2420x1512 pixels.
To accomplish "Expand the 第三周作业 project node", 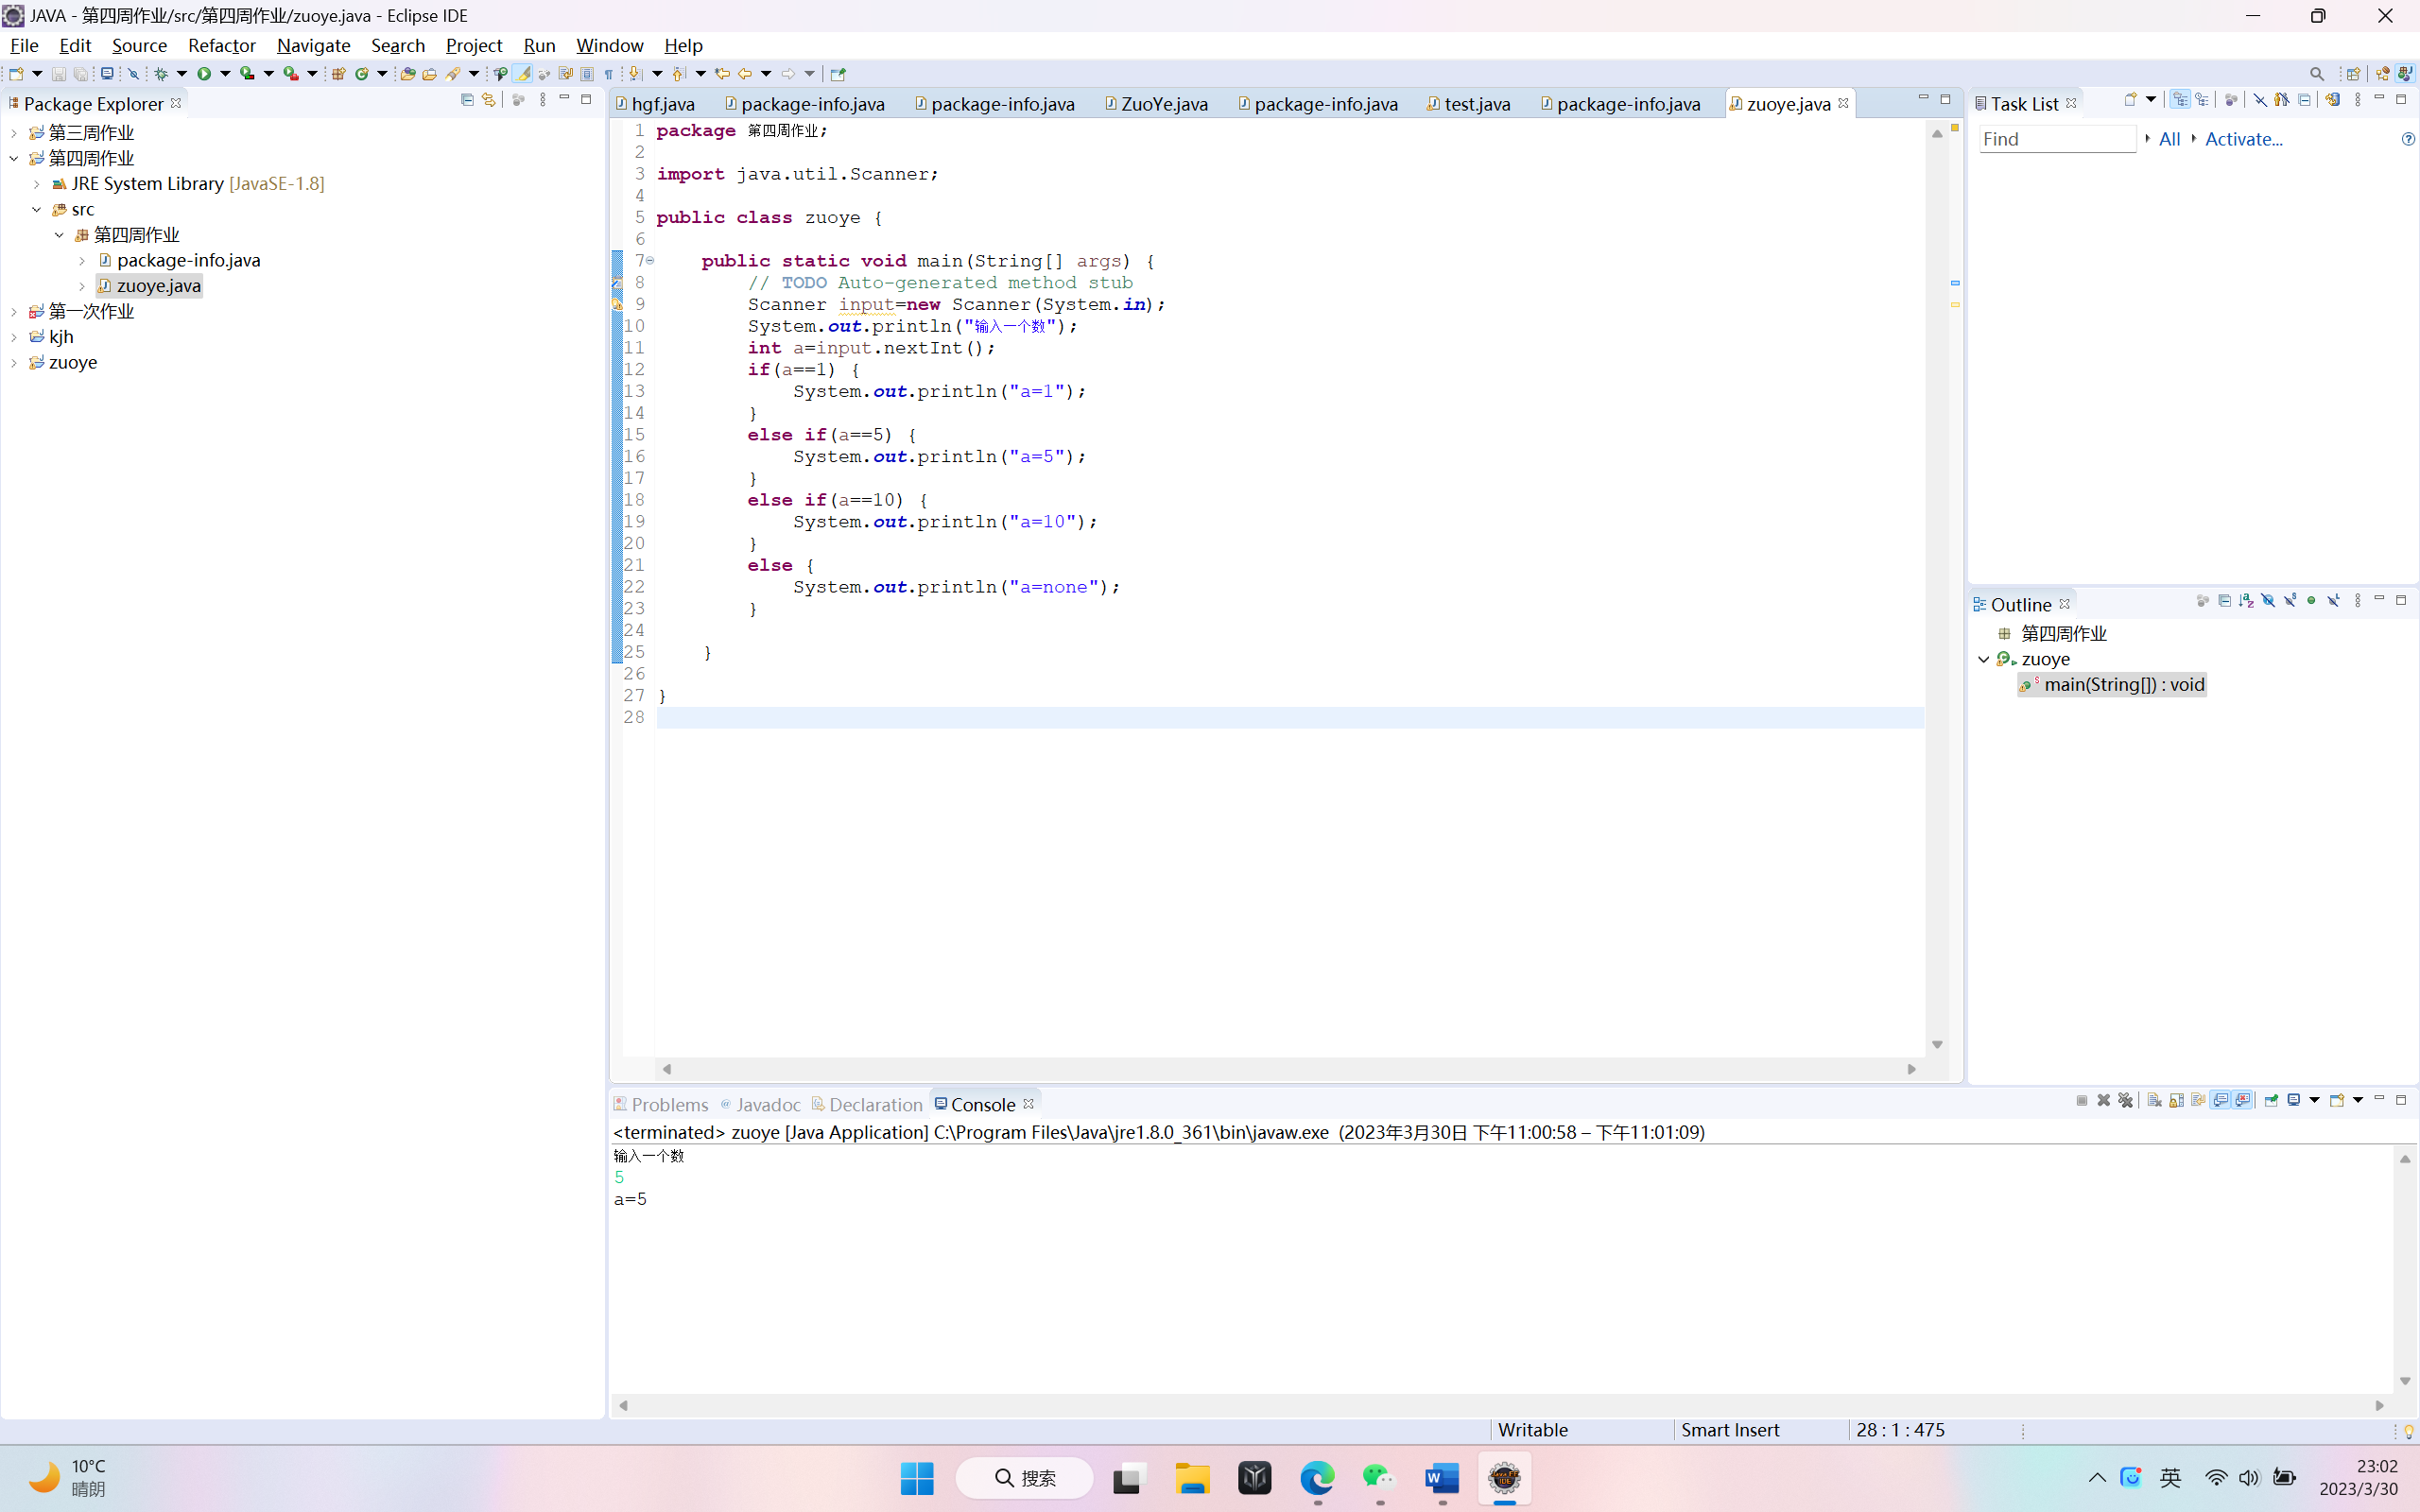I will click(14, 133).
